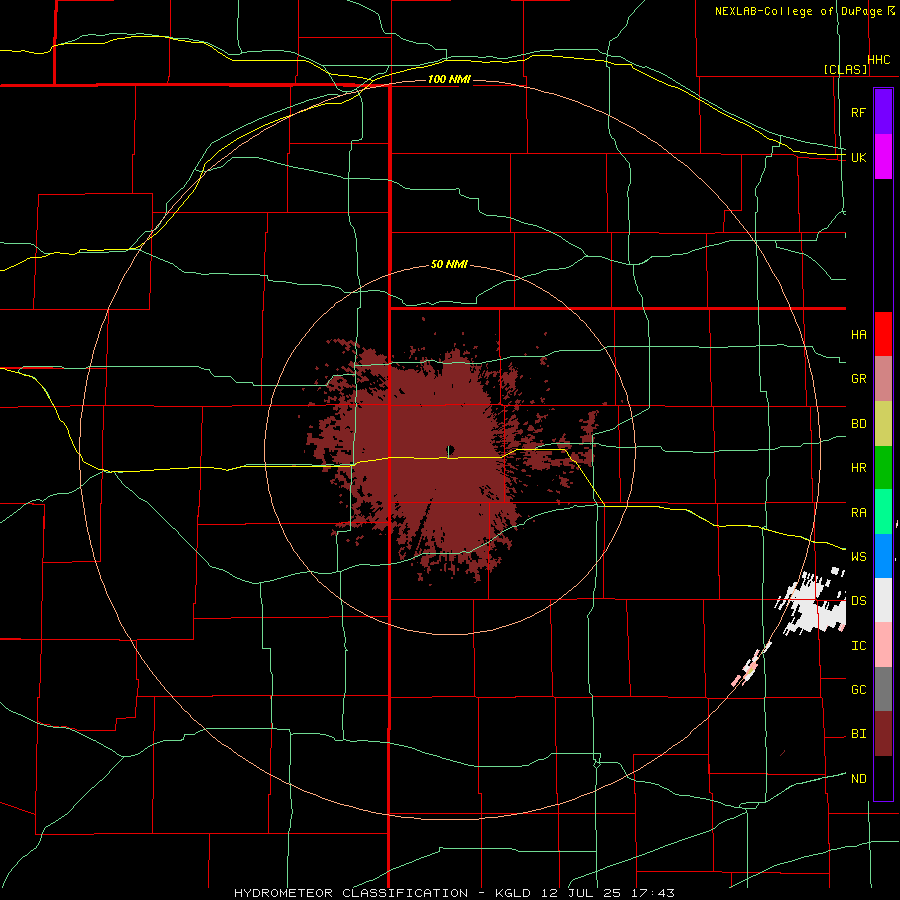Click the UK legend label

click(859, 157)
